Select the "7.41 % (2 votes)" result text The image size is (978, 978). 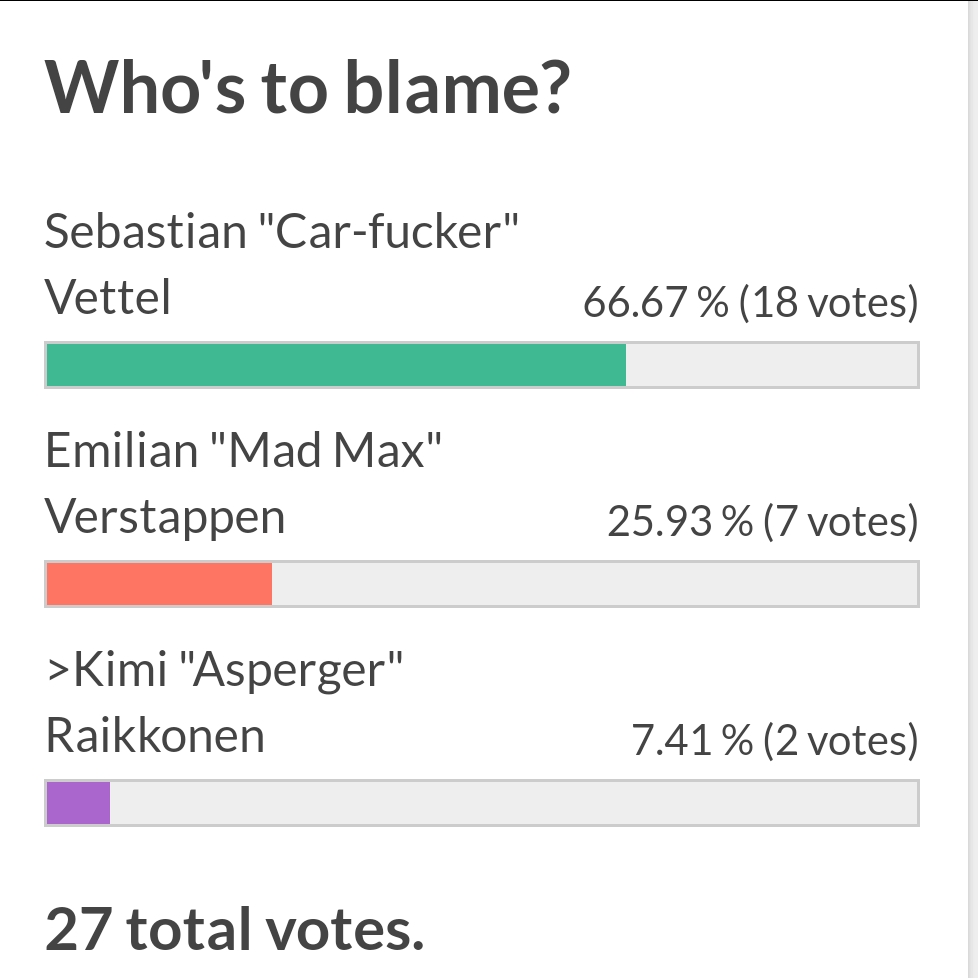[774, 741]
